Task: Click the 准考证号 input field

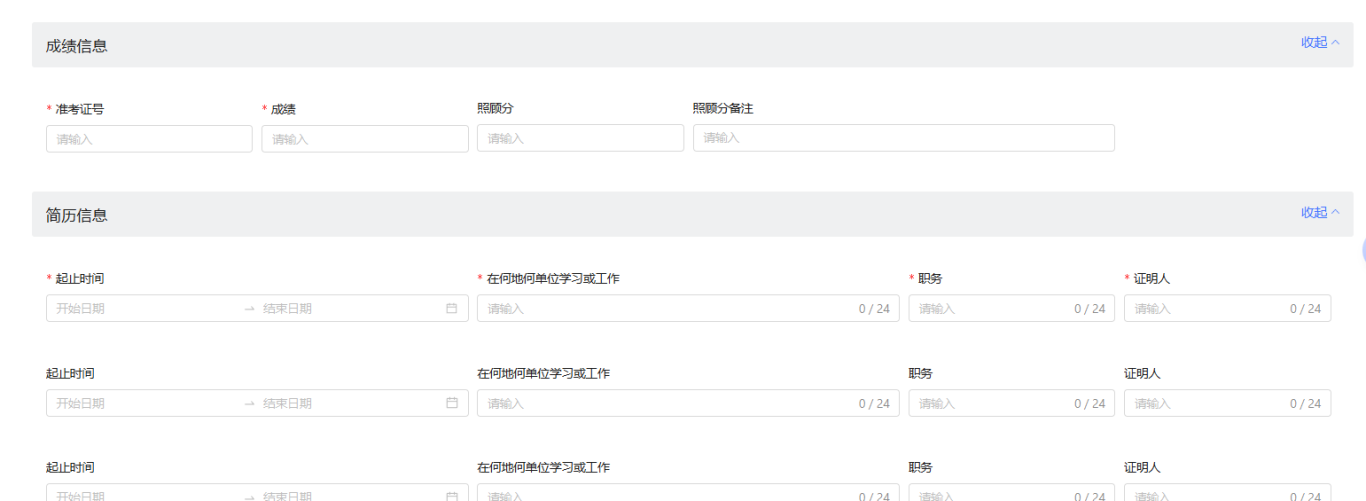Action: 149,139
